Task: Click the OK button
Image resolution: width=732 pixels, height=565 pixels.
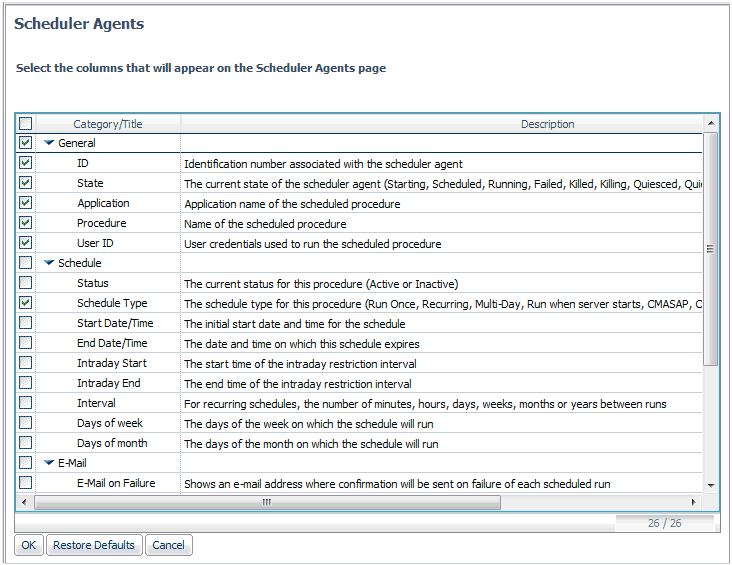Action: point(28,545)
